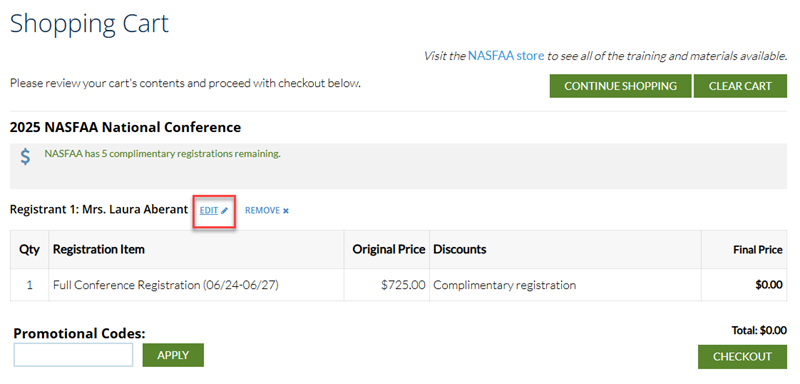Viewport: 800px width, 384px height.
Task: Click the Discounts column header
Action: pyautogui.click(x=460, y=249)
